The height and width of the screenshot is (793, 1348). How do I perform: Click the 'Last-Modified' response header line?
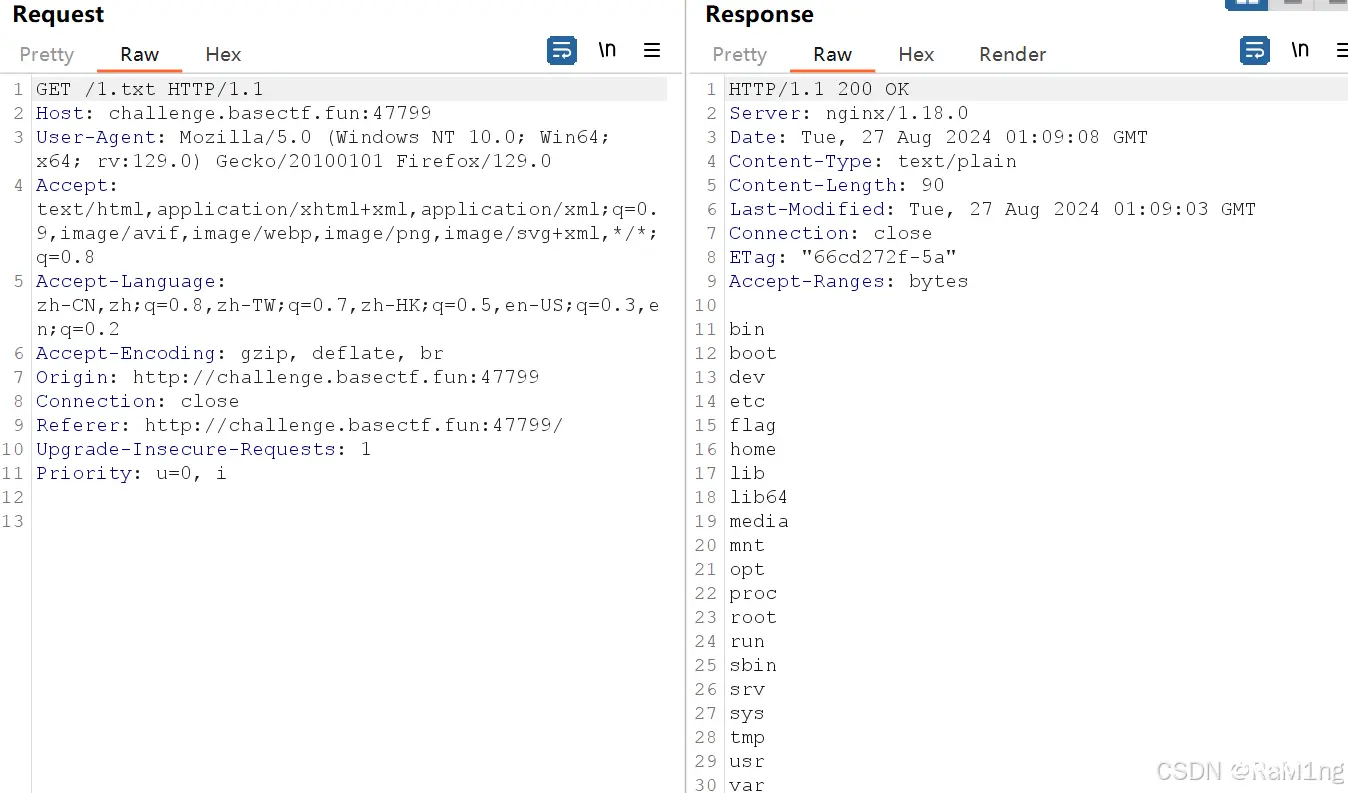point(993,209)
